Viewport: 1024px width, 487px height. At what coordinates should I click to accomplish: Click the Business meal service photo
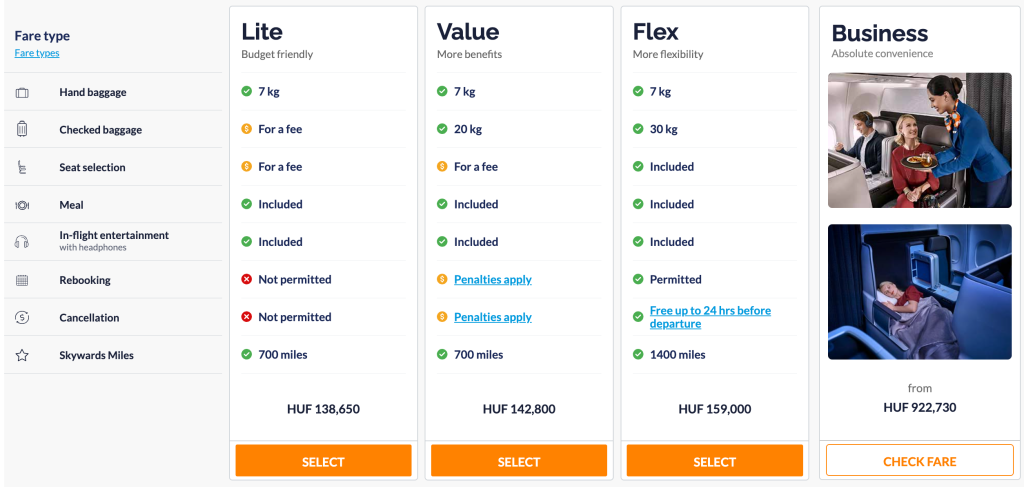[919, 140]
